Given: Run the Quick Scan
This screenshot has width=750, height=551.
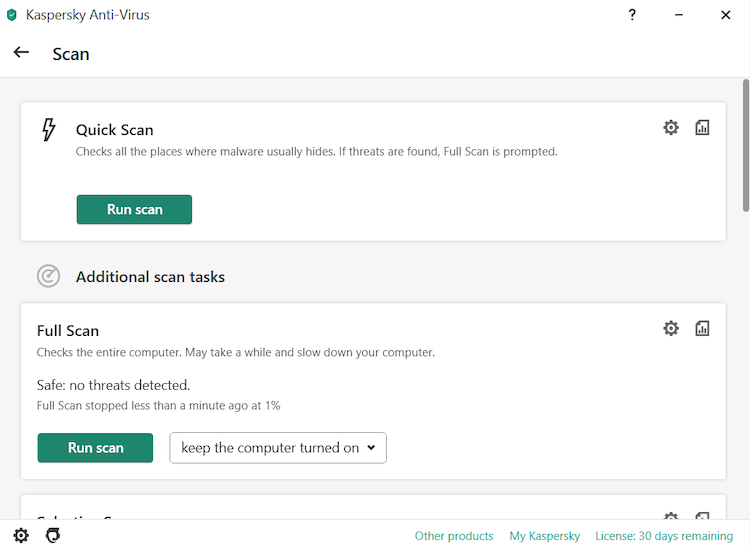Looking at the screenshot, I should pyautogui.click(x=134, y=209).
